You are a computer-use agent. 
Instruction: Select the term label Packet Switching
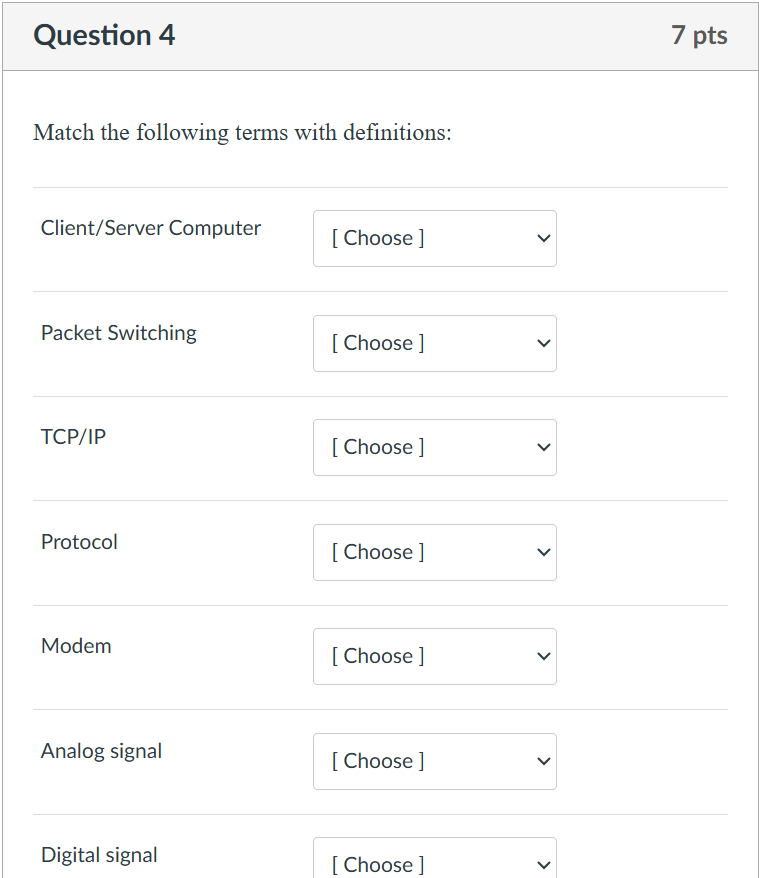click(118, 333)
